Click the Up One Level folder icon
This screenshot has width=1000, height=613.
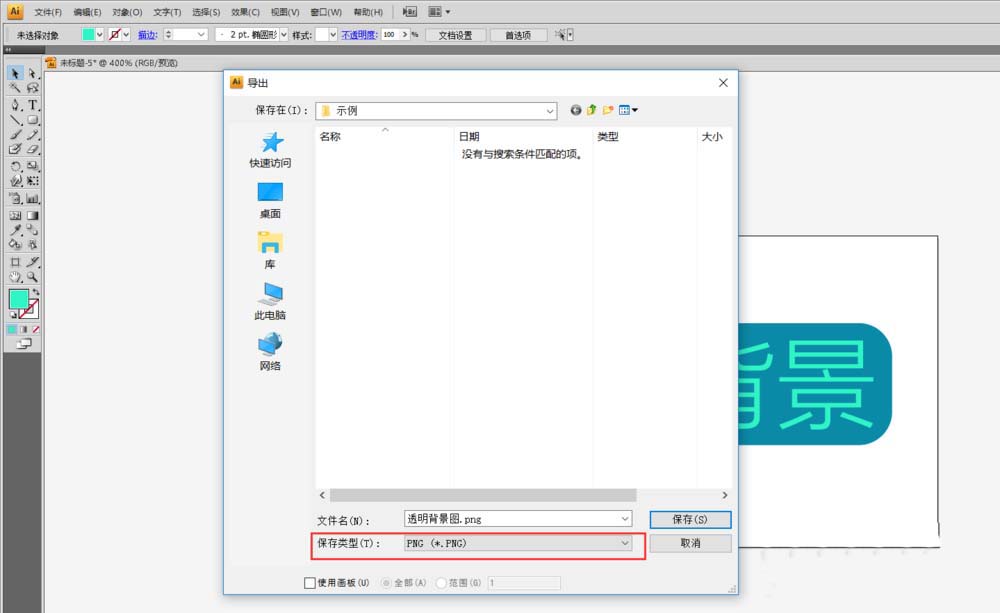[590, 110]
